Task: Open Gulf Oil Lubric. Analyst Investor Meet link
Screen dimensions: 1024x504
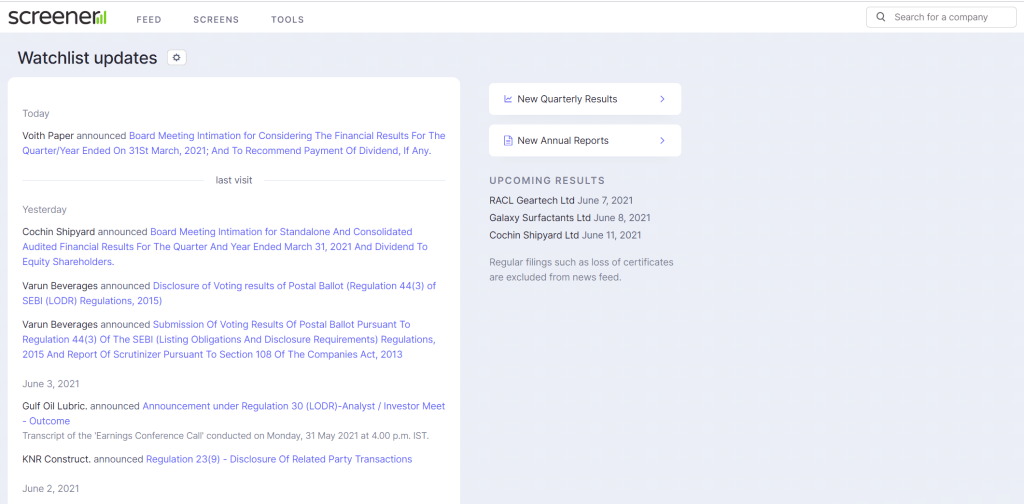Action: [293, 406]
